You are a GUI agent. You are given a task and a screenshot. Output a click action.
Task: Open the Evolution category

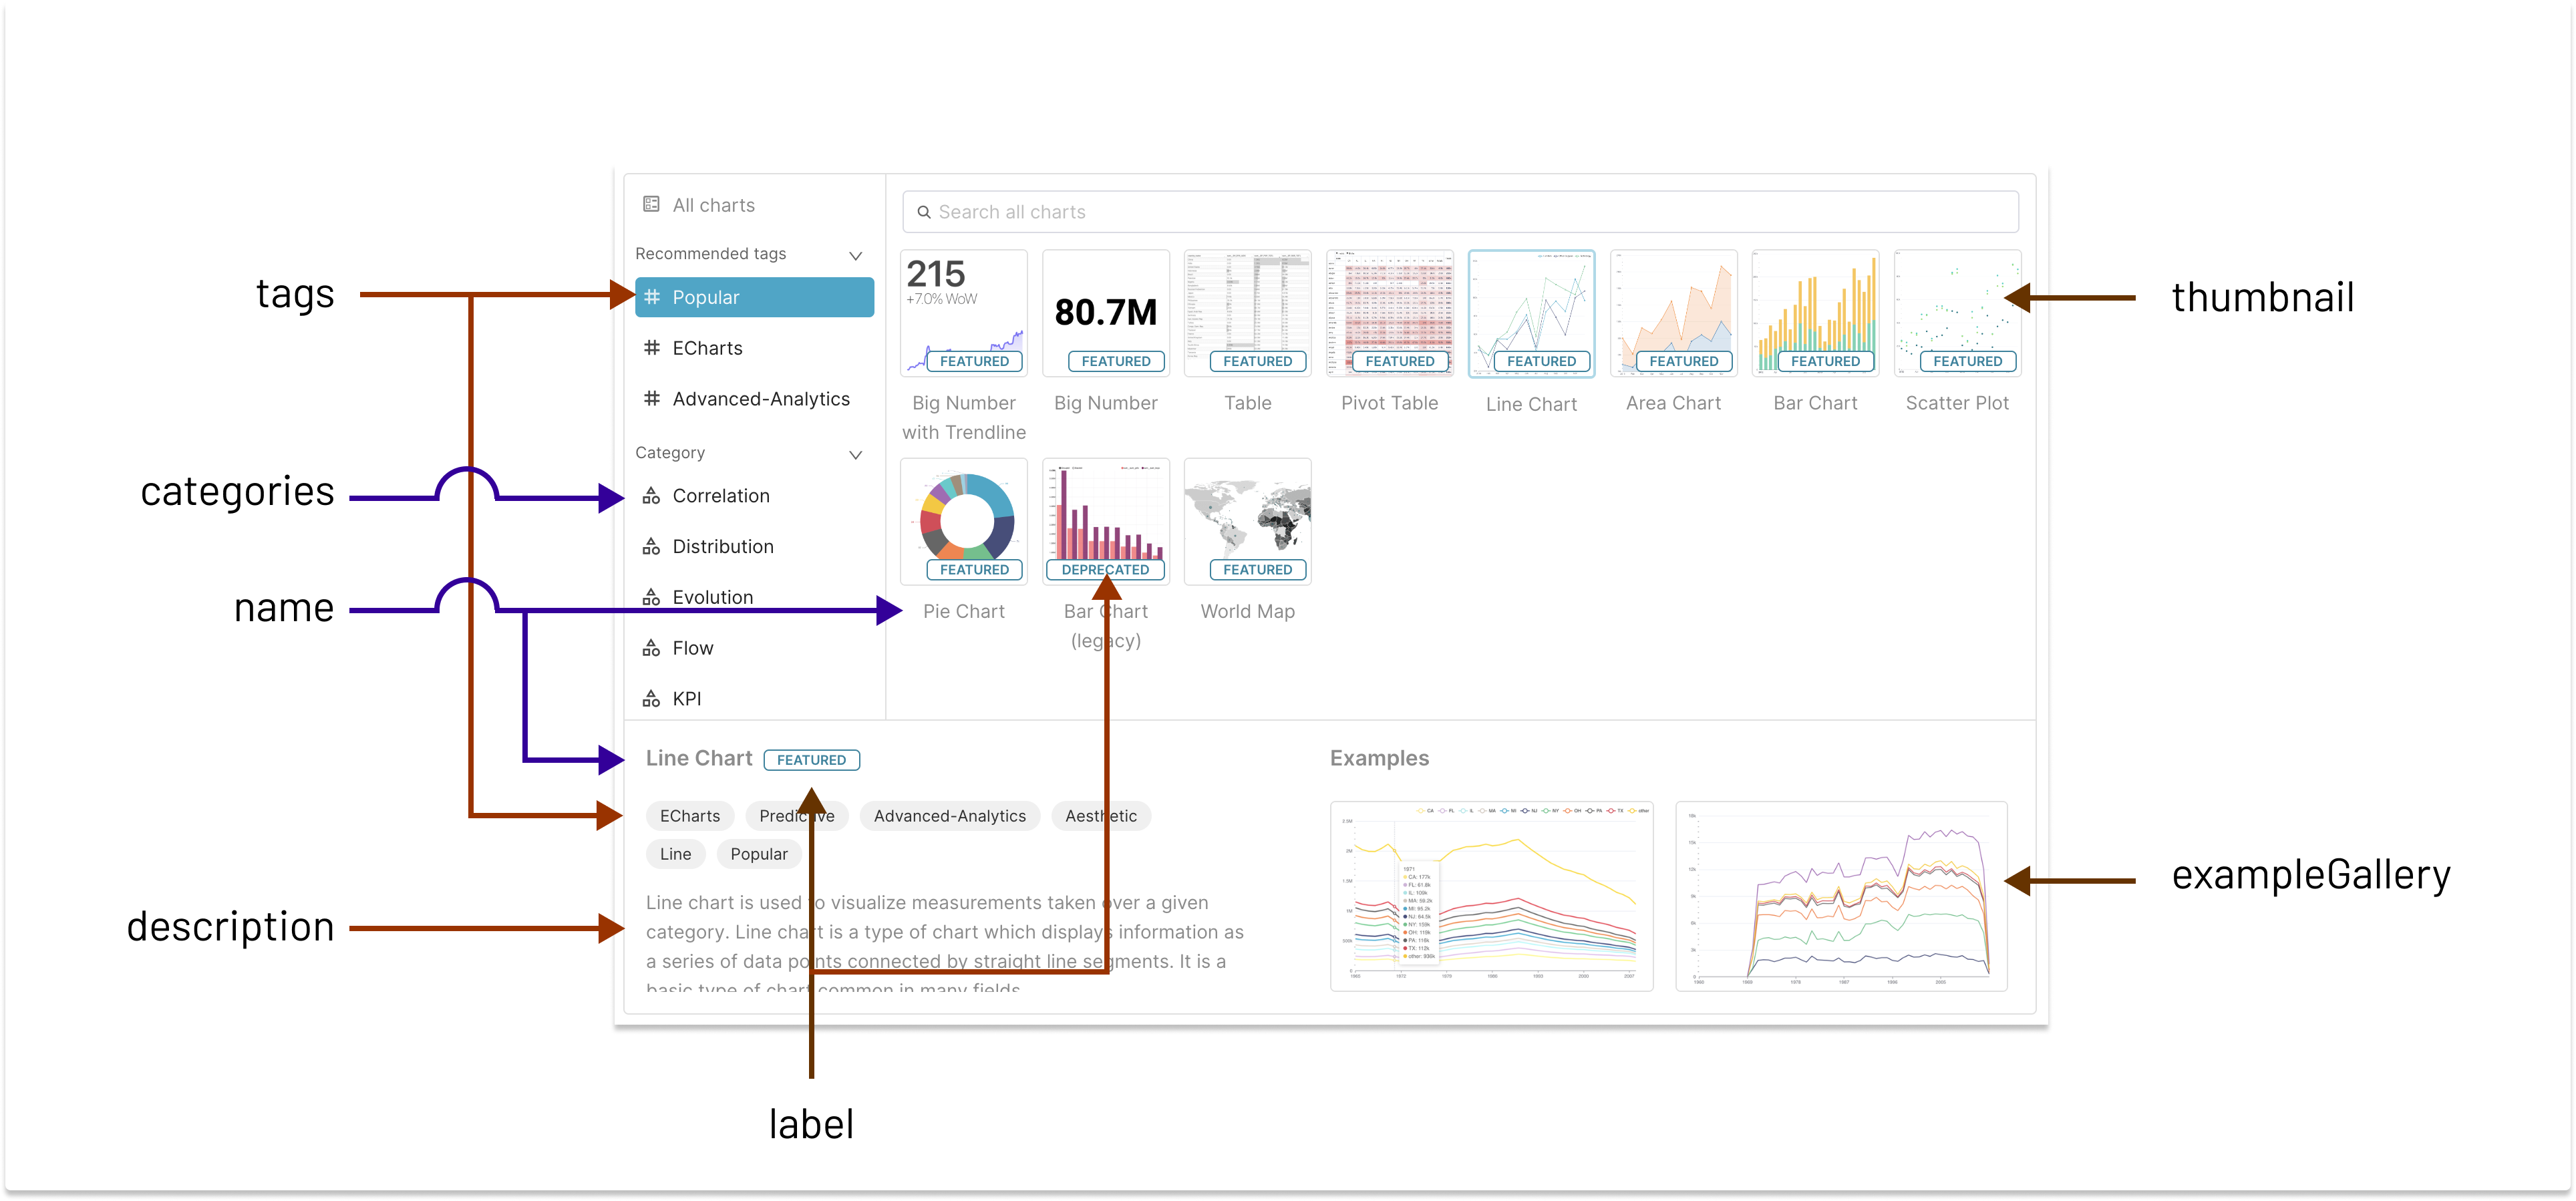pyautogui.click(x=712, y=597)
